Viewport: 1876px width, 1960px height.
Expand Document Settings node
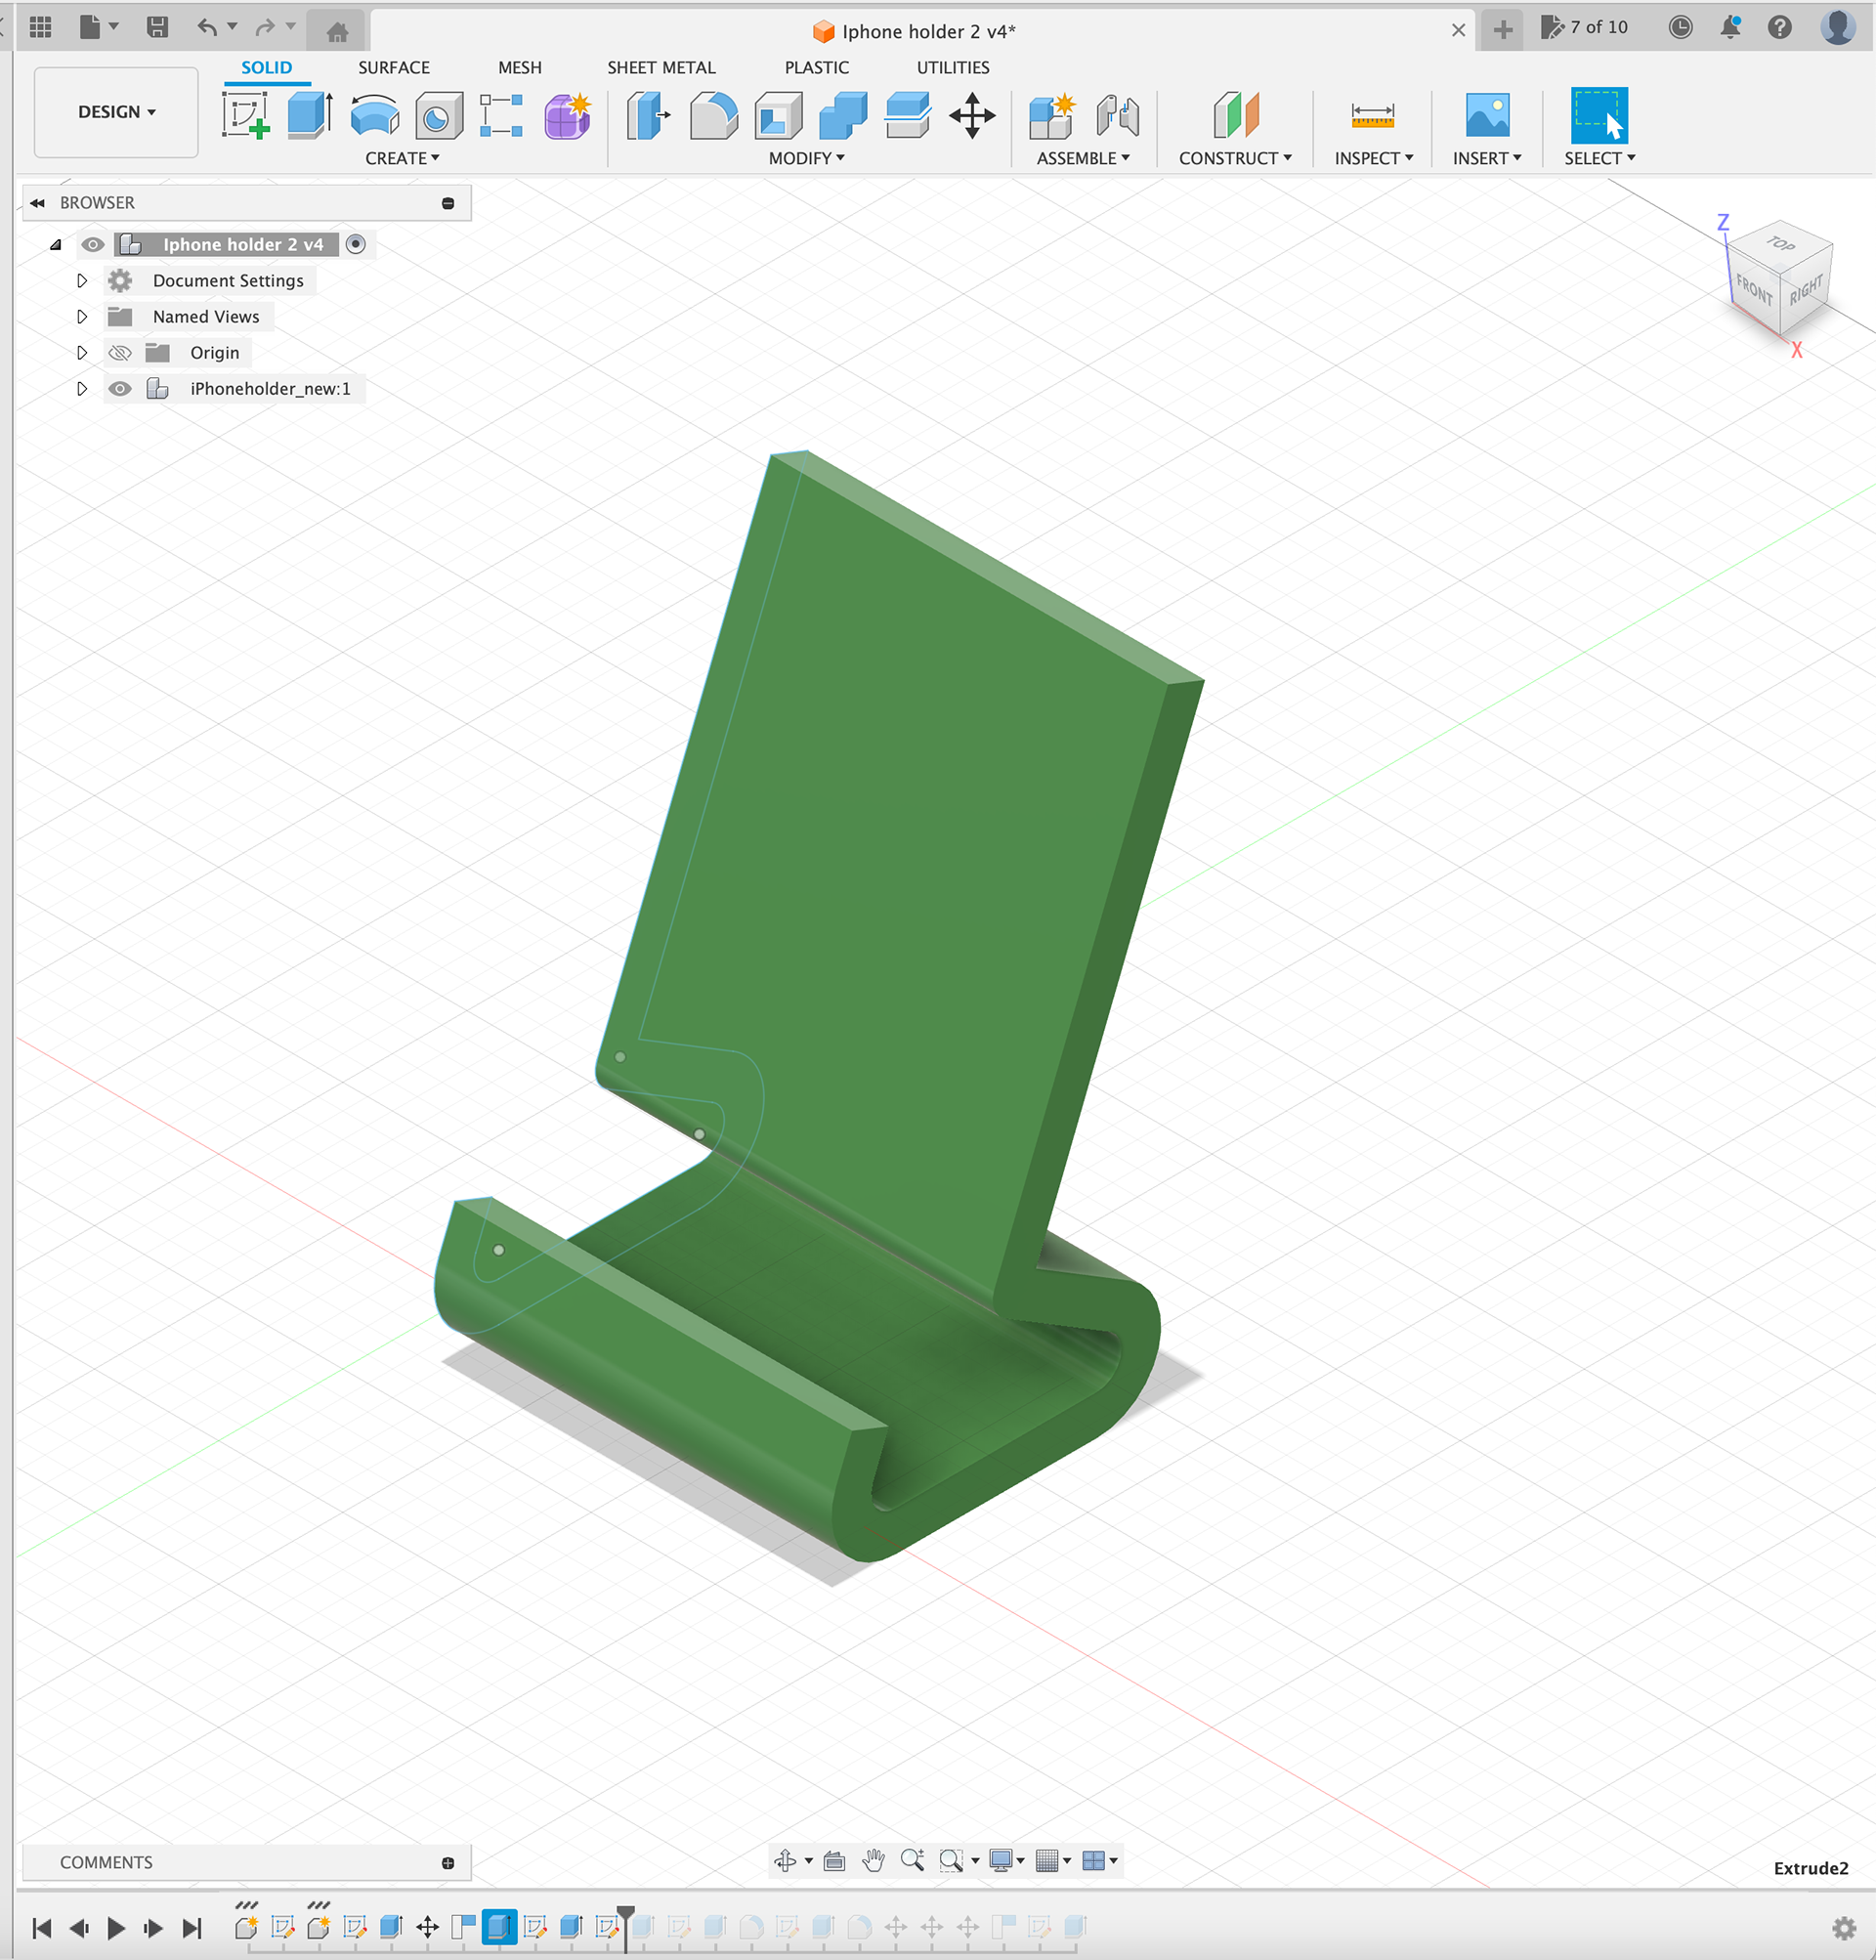tap(82, 280)
